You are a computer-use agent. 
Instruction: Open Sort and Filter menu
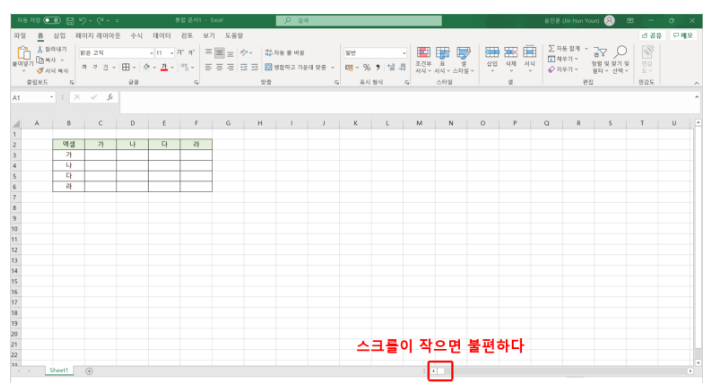(x=600, y=60)
